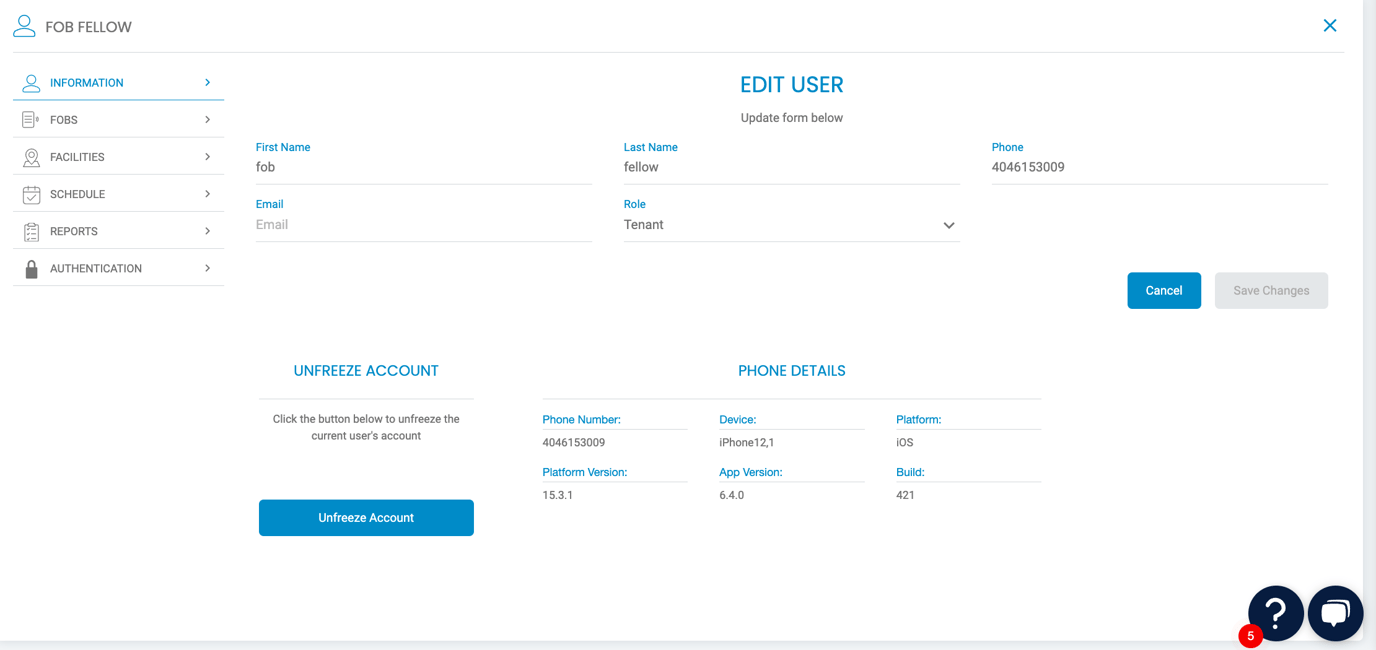Expand the Fobs section chevron
The width and height of the screenshot is (1376, 650).
[x=207, y=120]
